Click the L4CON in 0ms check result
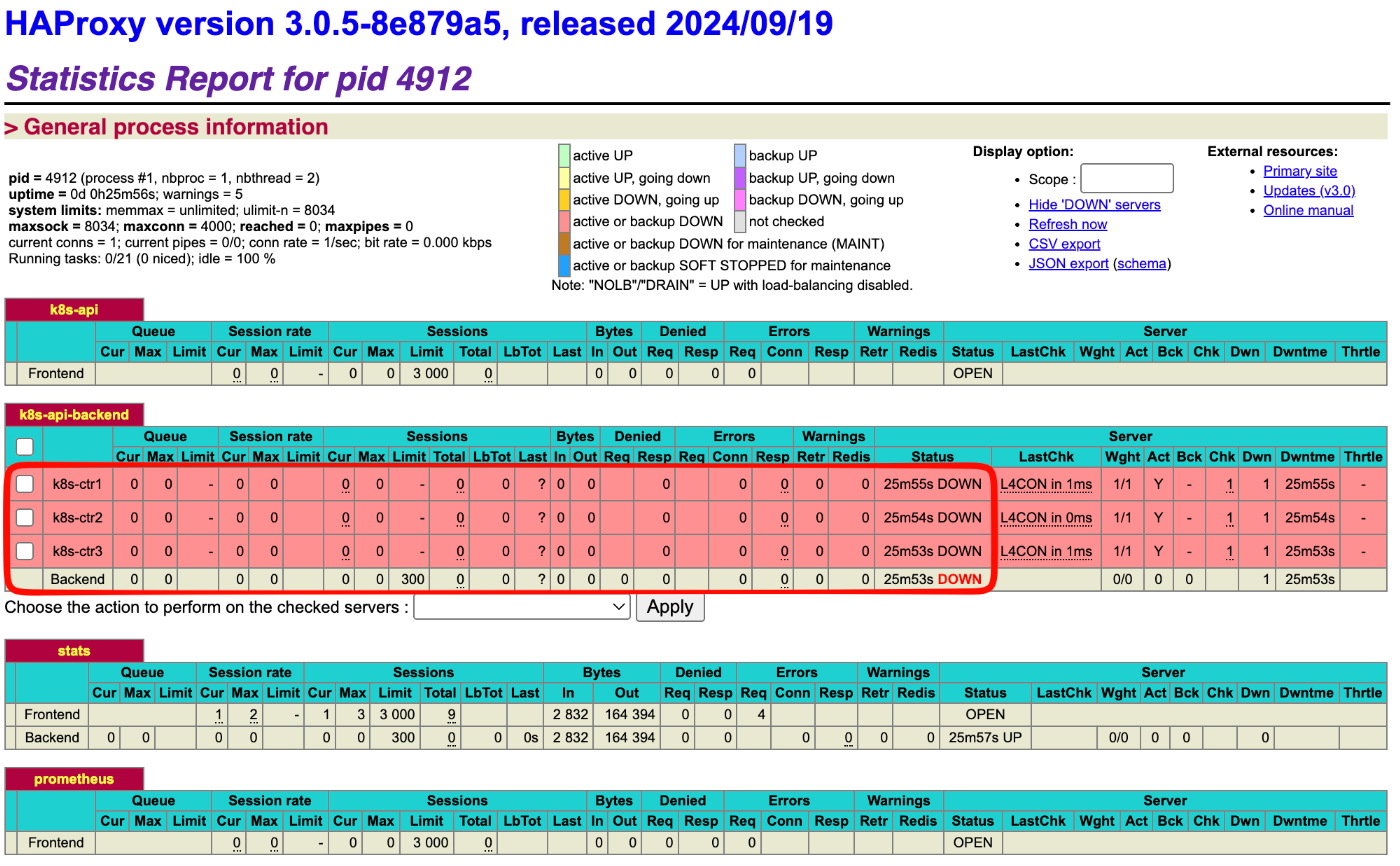Image resolution: width=1400 pixels, height=866 pixels. (x=1046, y=518)
